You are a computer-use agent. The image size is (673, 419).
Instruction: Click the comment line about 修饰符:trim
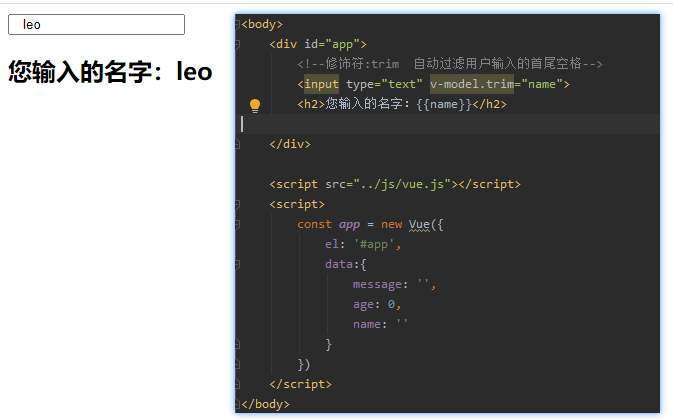(x=450, y=64)
